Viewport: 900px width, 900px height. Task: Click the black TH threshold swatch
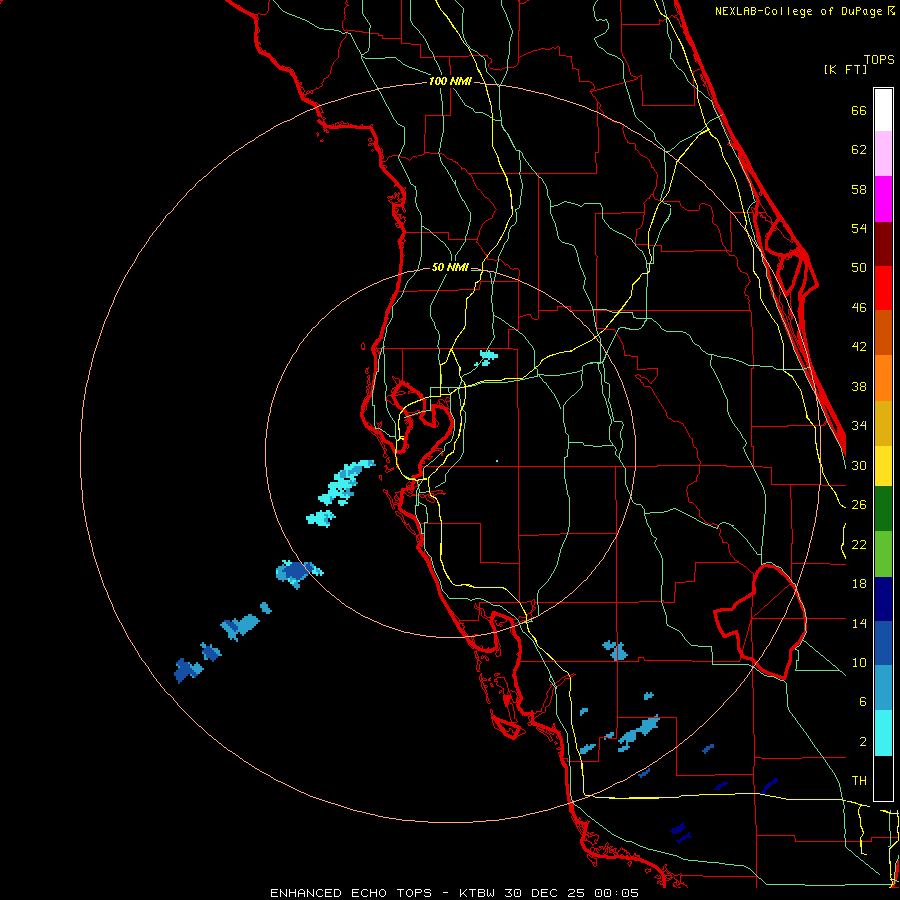(883, 778)
